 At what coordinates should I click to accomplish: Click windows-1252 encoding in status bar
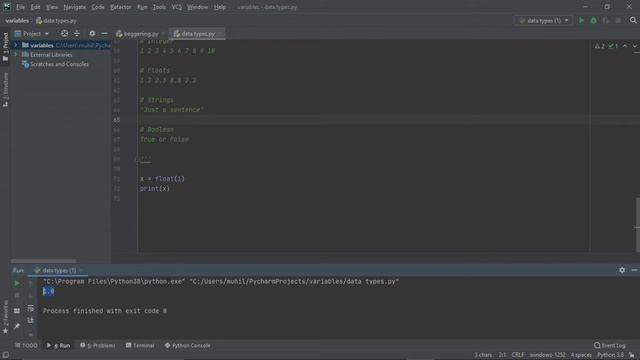(x=548, y=355)
